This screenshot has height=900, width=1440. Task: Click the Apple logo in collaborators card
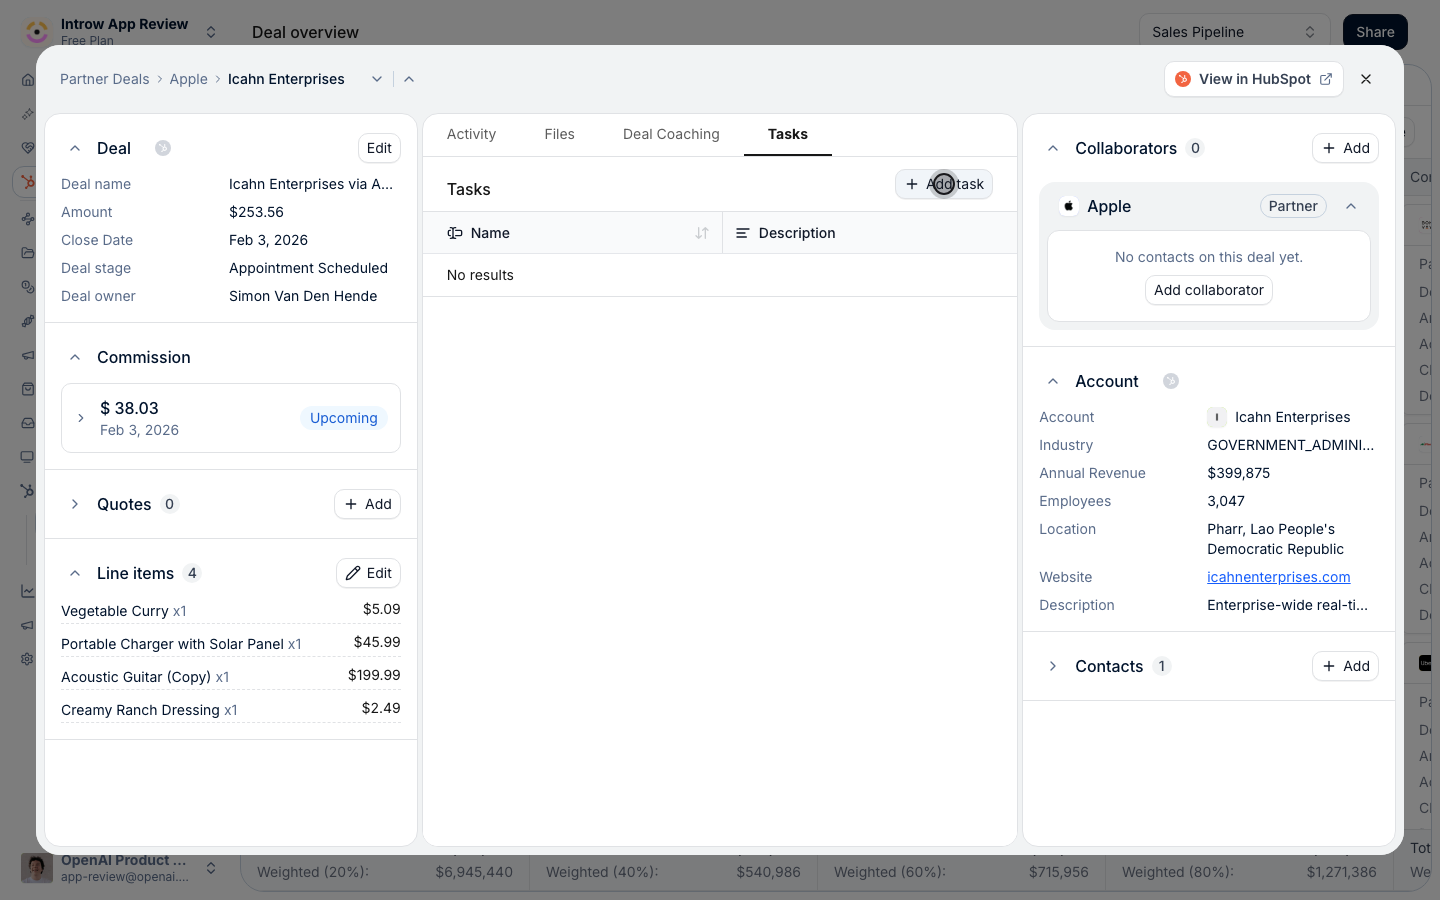click(1069, 206)
